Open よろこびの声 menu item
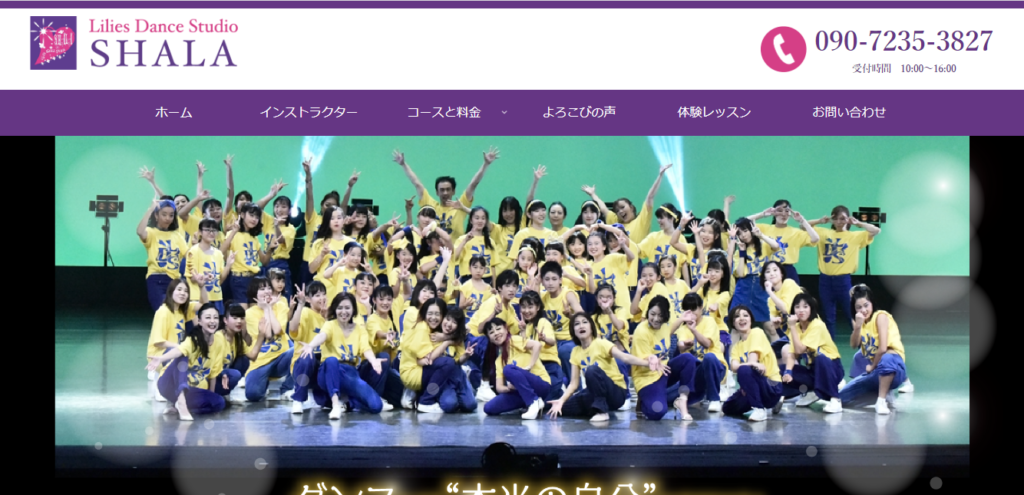Viewport: 1024px width, 495px height. point(579,112)
